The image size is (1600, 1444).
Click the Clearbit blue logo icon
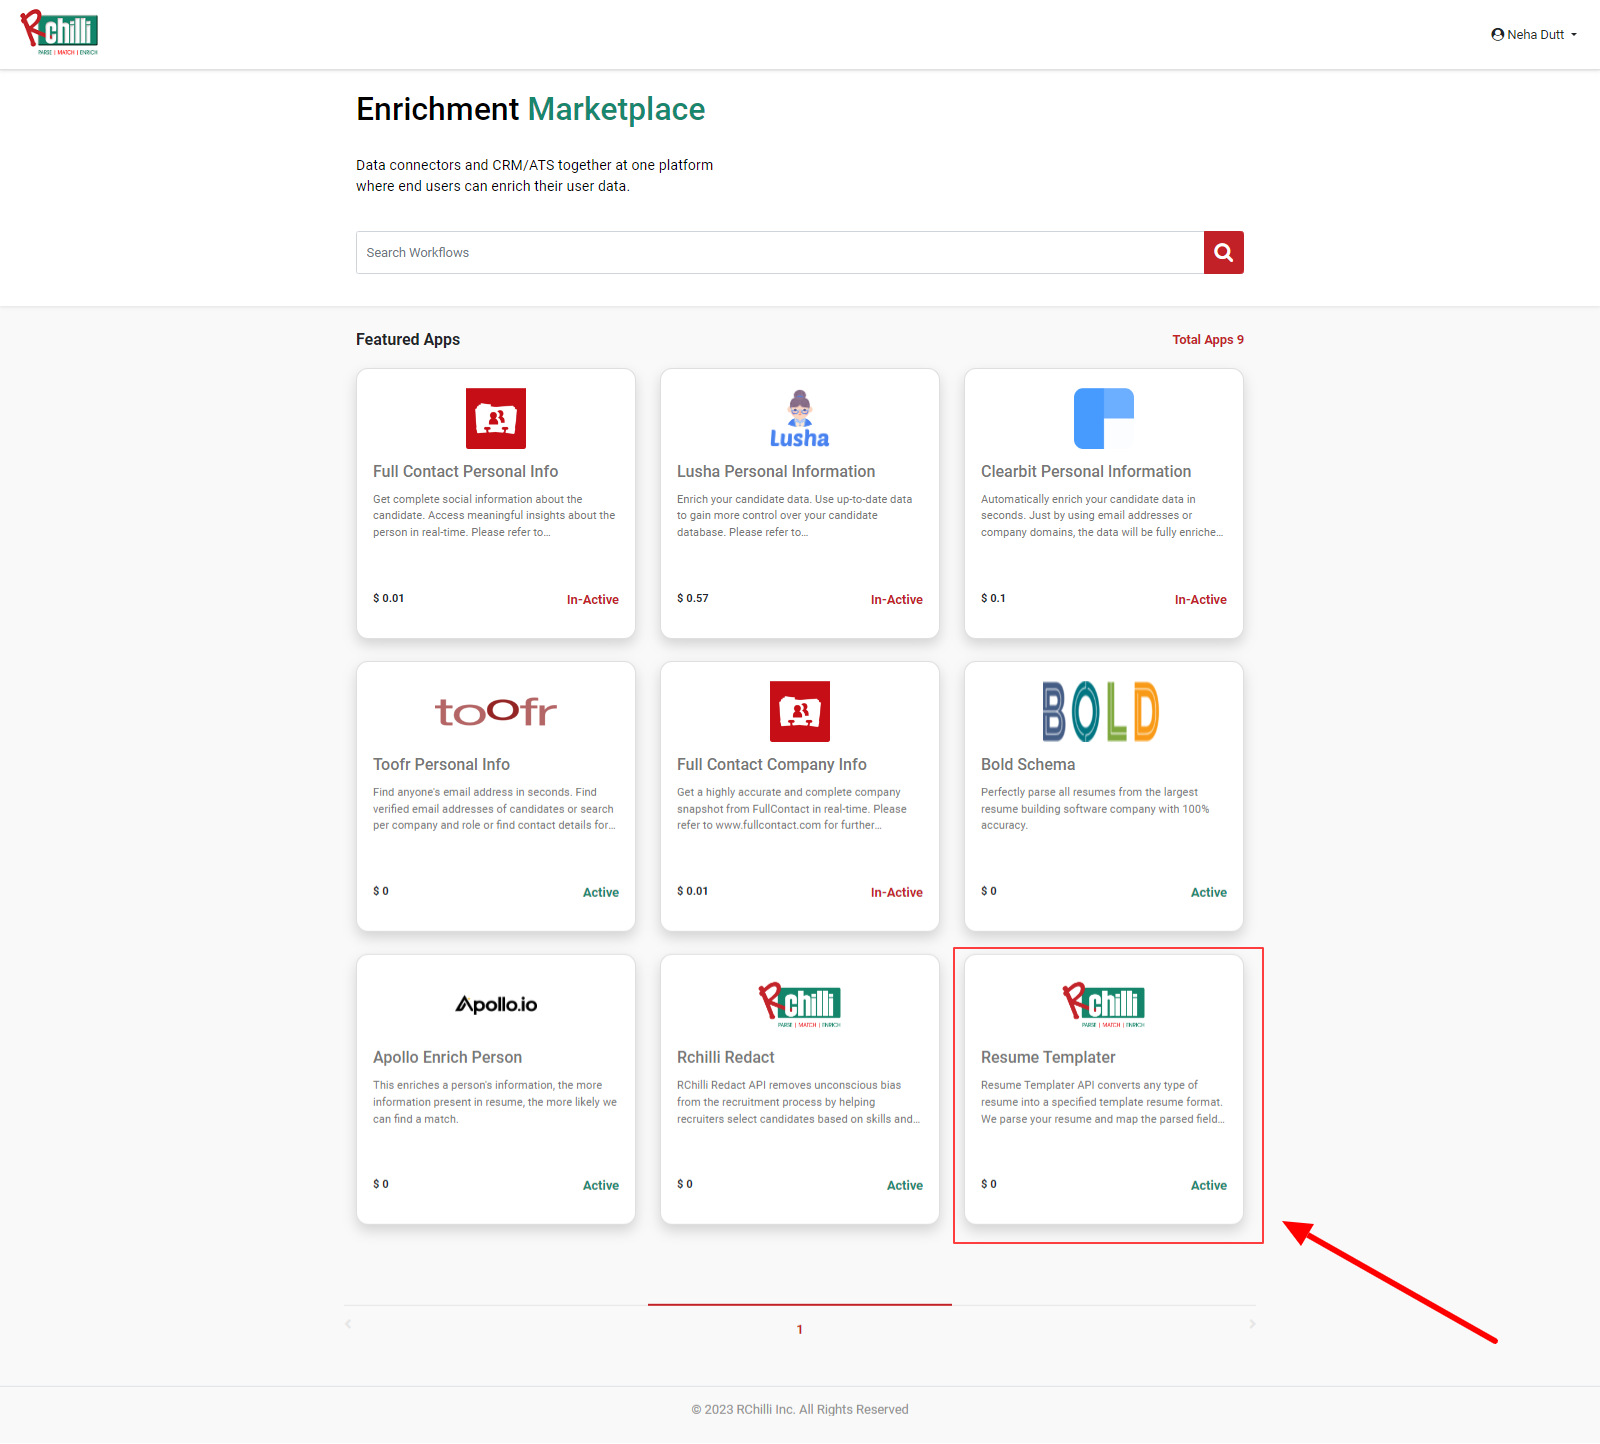(x=1103, y=418)
